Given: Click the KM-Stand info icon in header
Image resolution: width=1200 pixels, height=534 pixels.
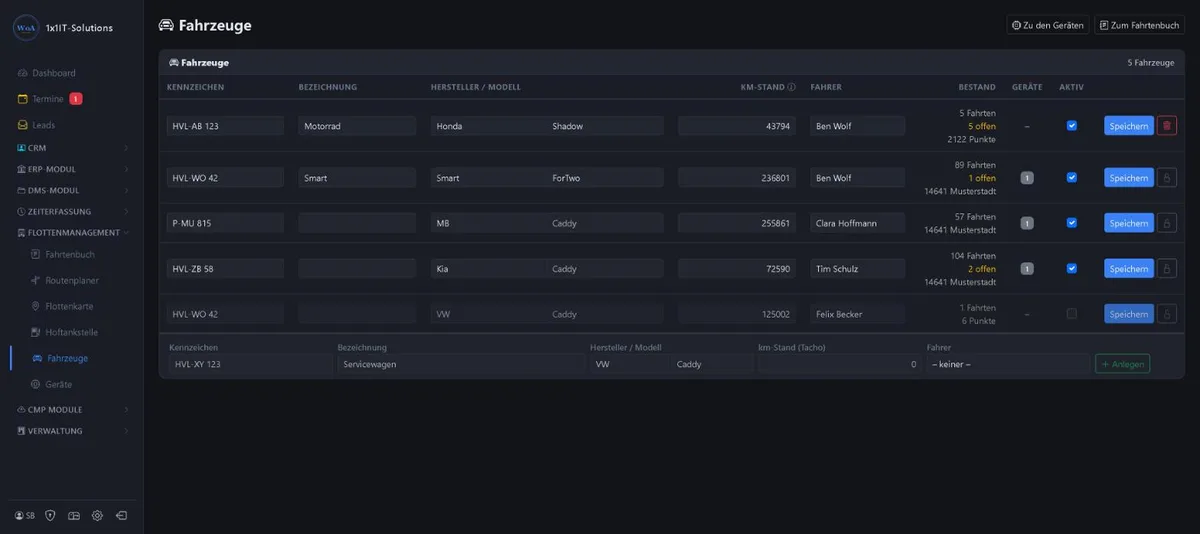Looking at the screenshot, I should pyautogui.click(x=791, y=87).
